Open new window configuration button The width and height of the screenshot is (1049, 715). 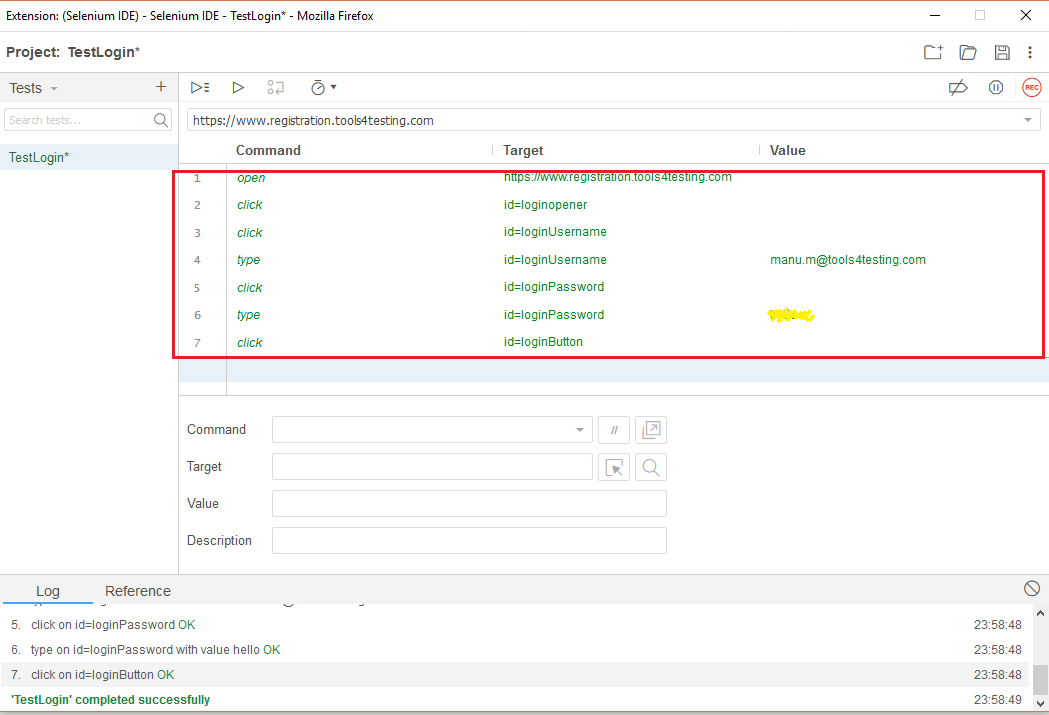coord(651,430)
